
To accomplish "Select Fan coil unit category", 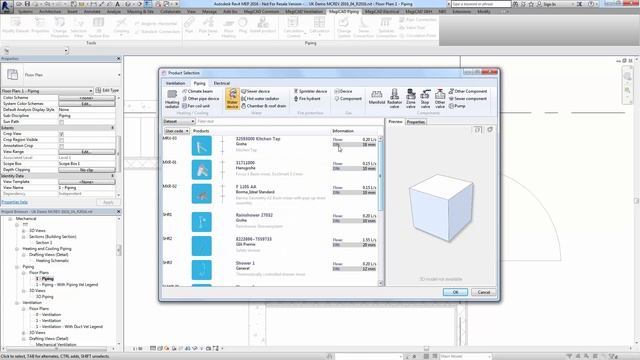I will pos(196,106).
